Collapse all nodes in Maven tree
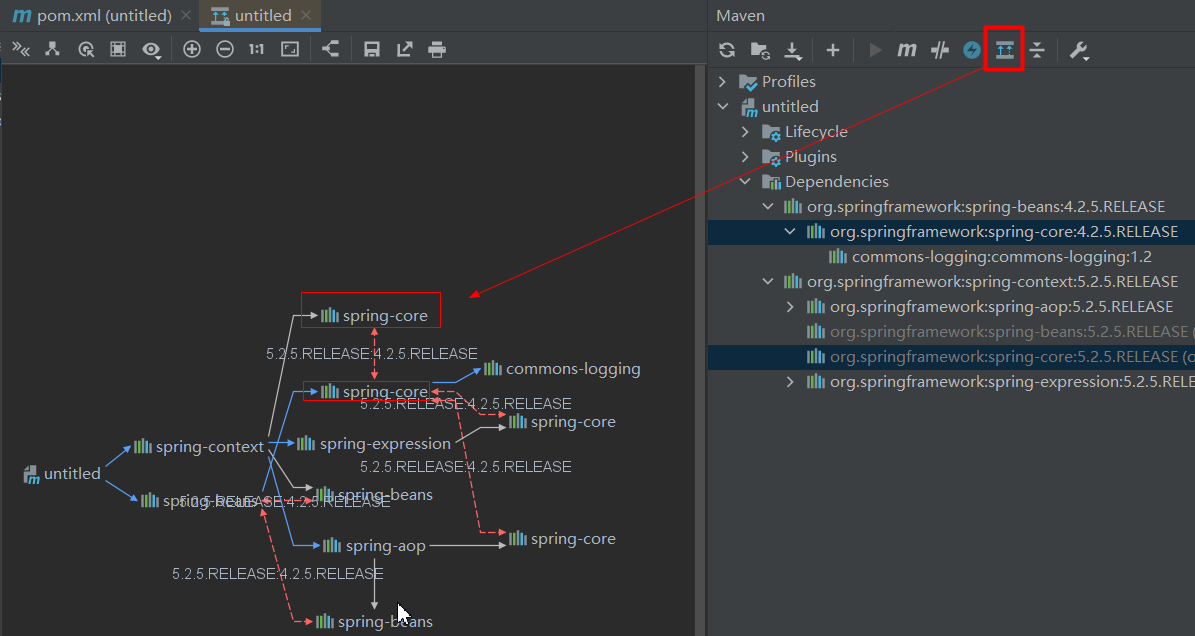The image size is (1195, 636). coord(1037,50)
